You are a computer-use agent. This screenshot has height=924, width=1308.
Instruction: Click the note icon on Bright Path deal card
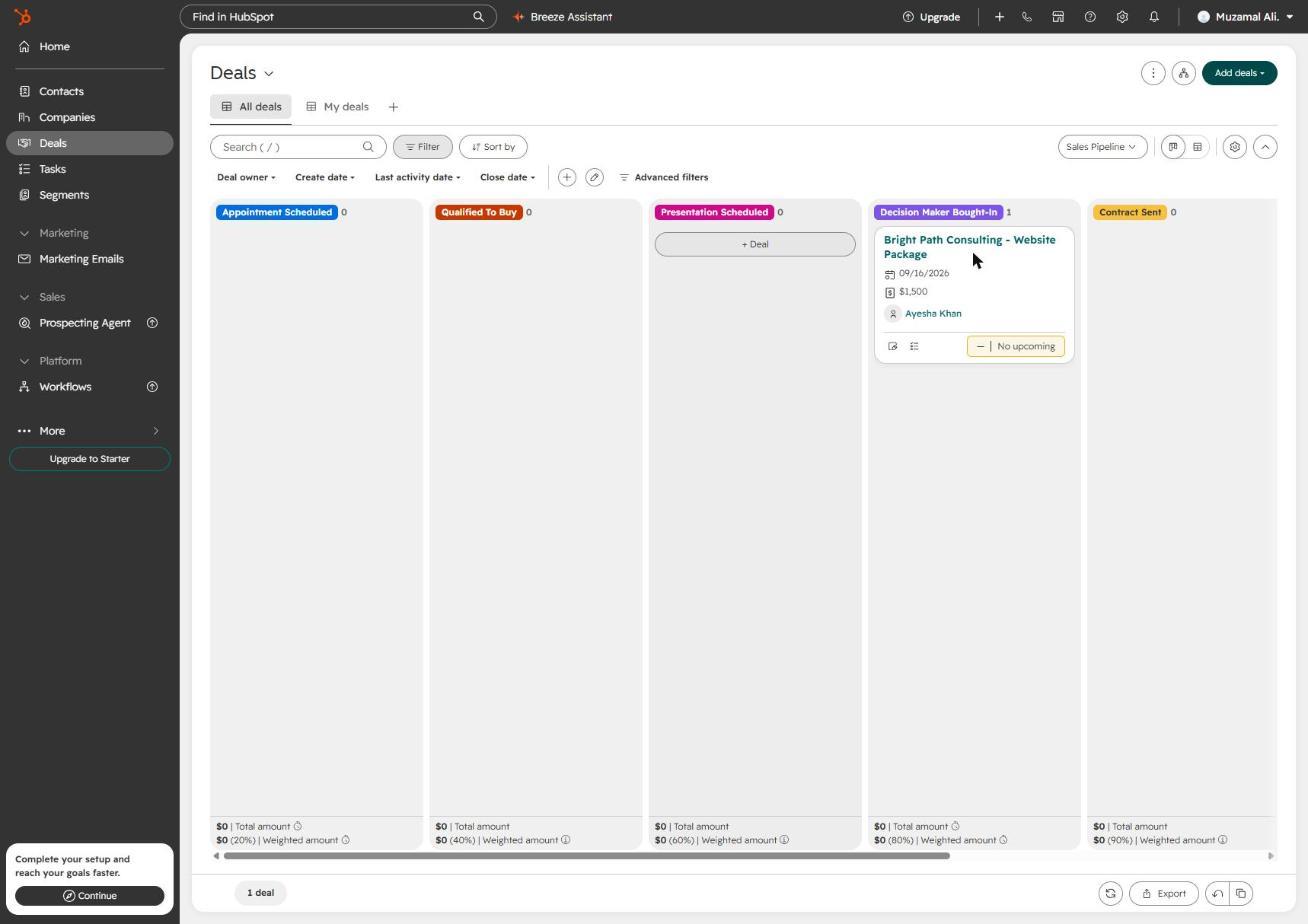pos(893,347)
